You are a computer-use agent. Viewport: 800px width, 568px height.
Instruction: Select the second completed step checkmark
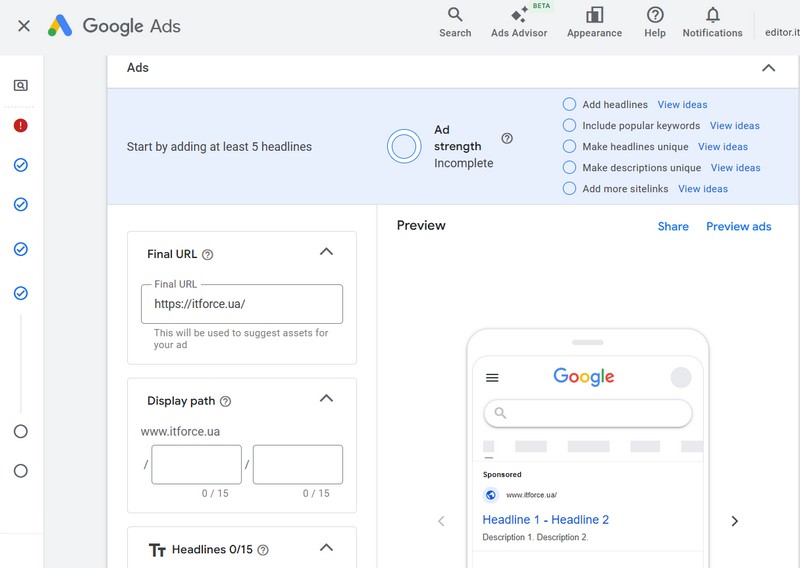pyautogui.click(x=20, y=204)
